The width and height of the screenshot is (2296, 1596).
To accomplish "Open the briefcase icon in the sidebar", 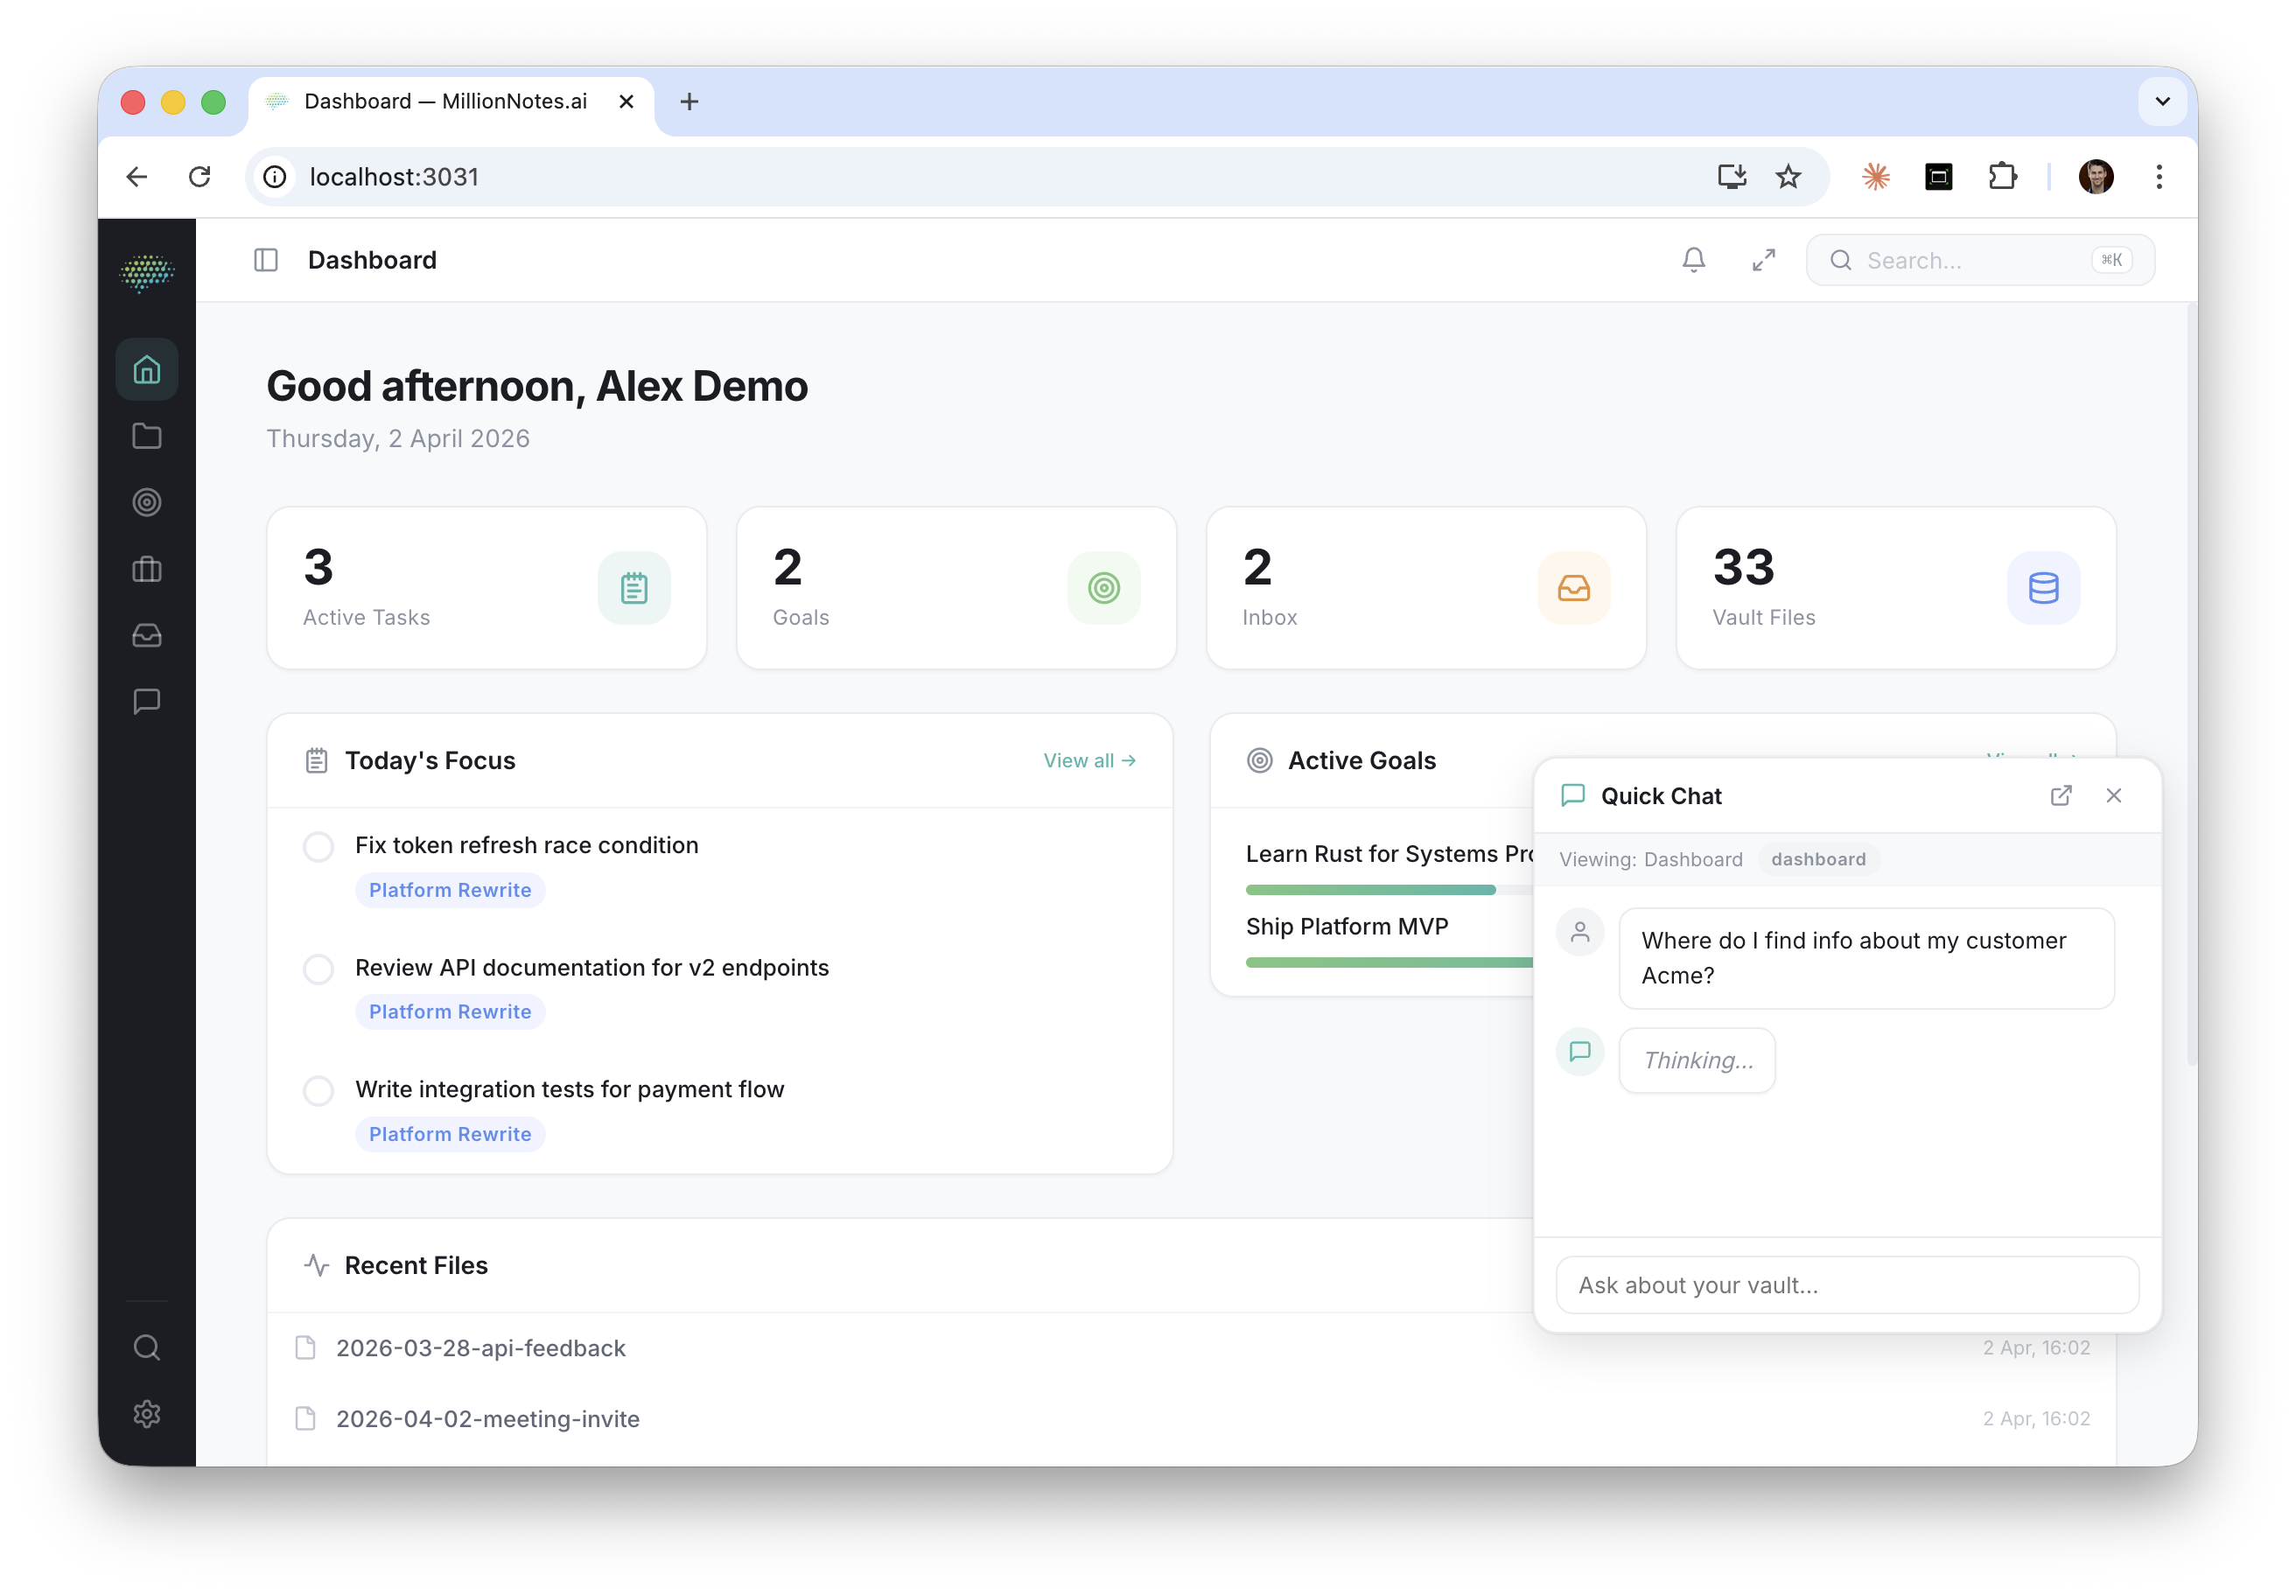I will (x=147, y=569).
